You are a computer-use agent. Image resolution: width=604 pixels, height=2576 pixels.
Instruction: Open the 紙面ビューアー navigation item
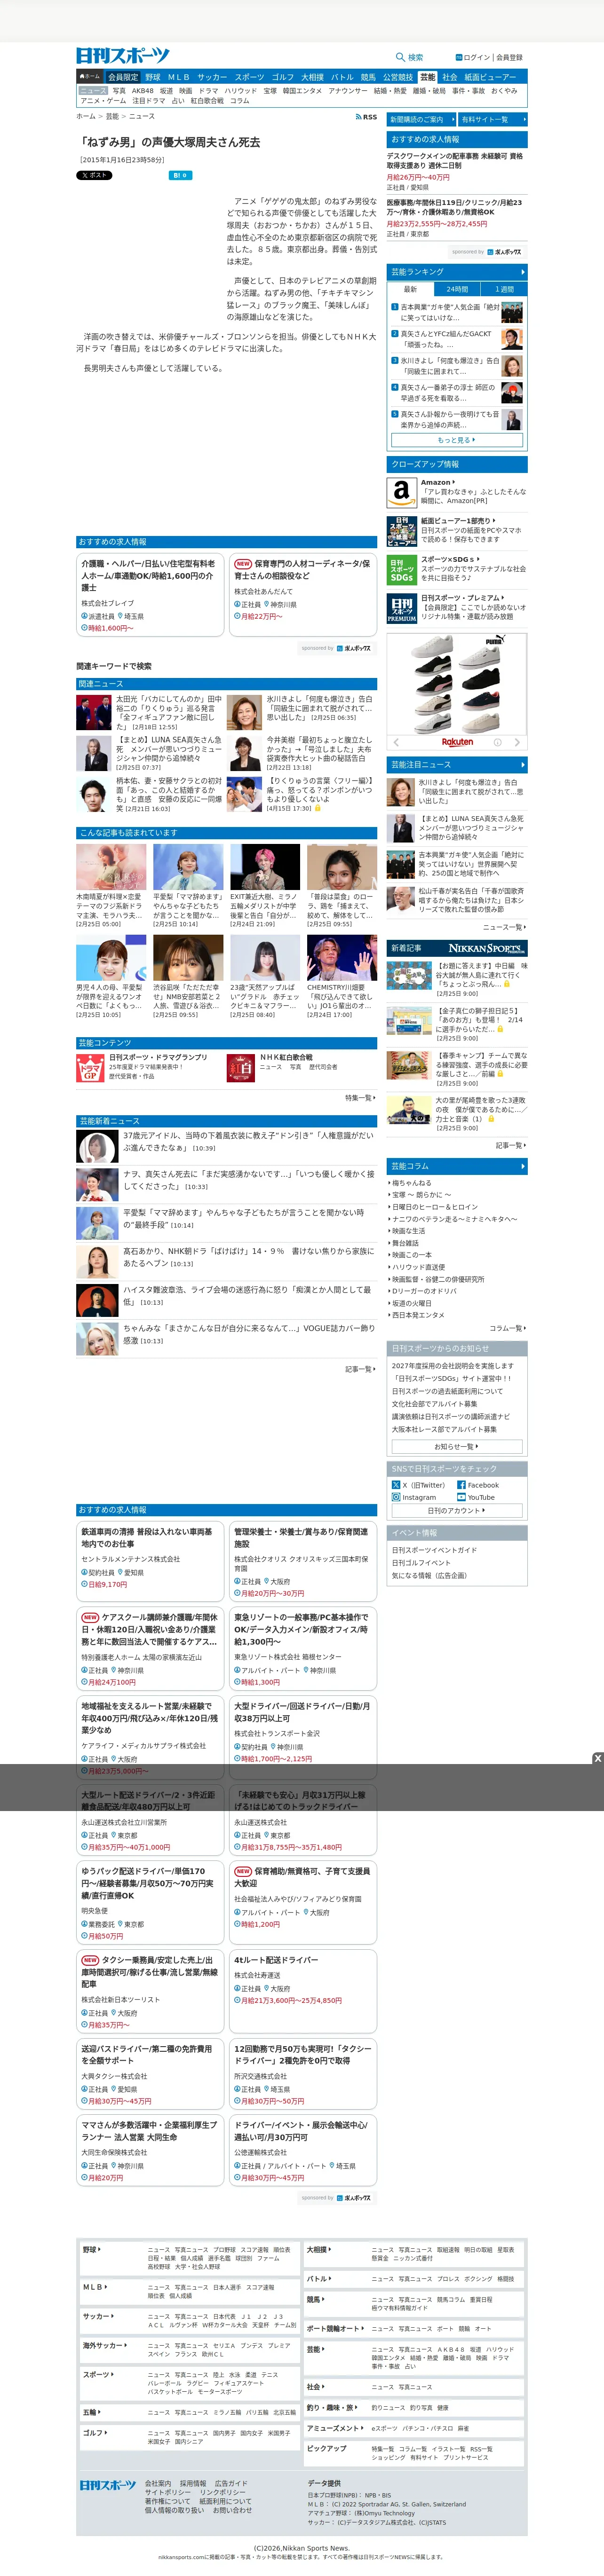pyautogui.click(x=490, y=77)
